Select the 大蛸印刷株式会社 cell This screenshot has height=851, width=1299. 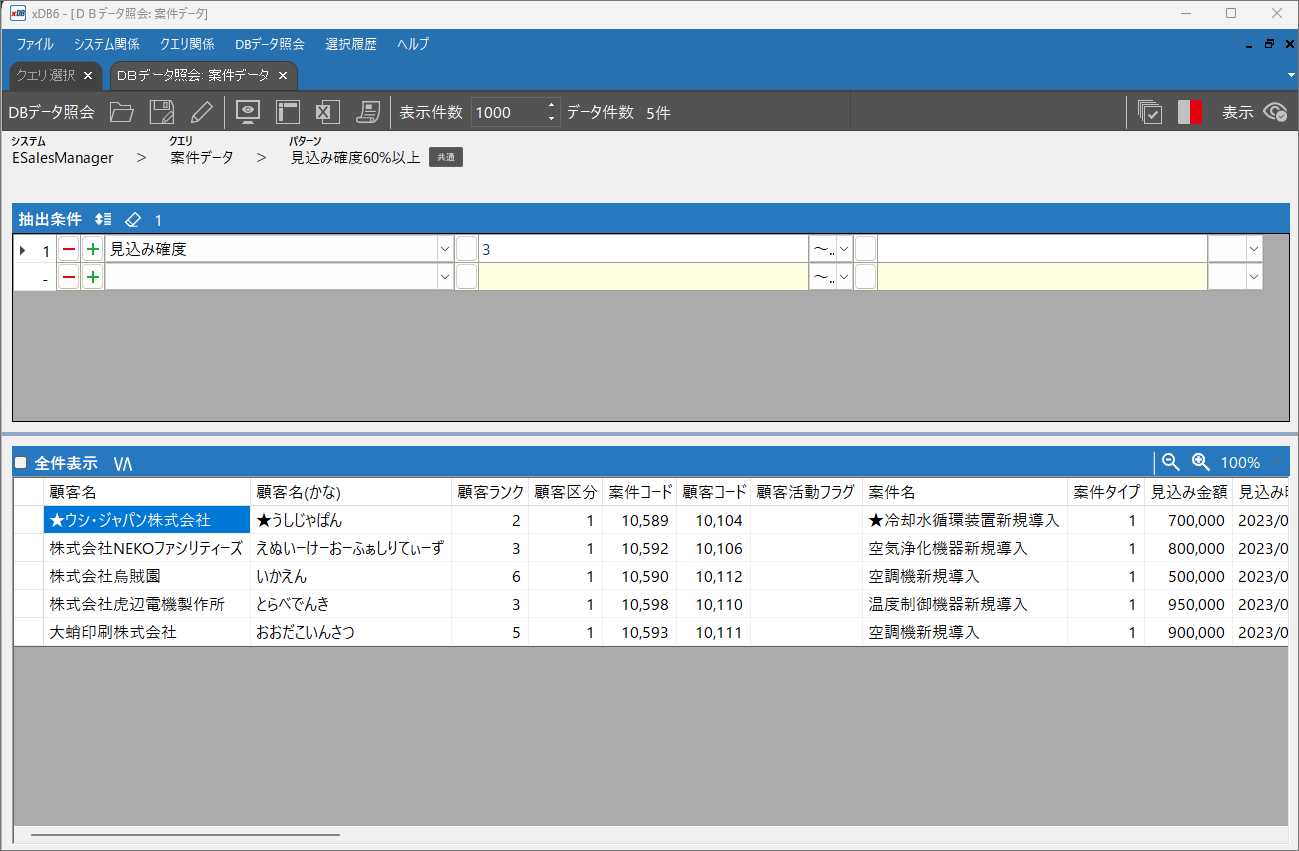[147, 632]
